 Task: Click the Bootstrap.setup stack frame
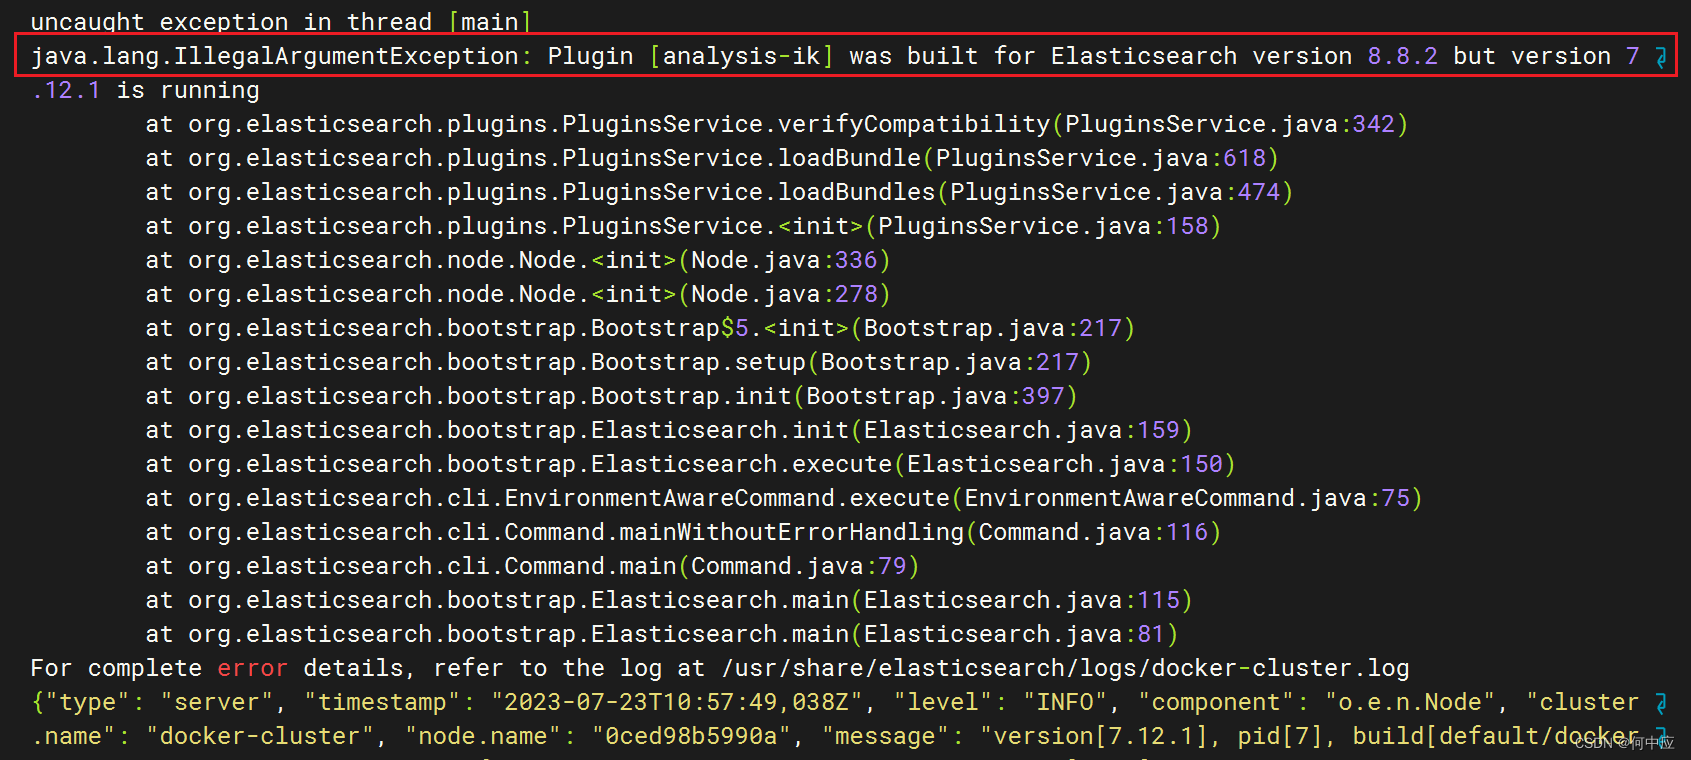(x=618, y=362)
